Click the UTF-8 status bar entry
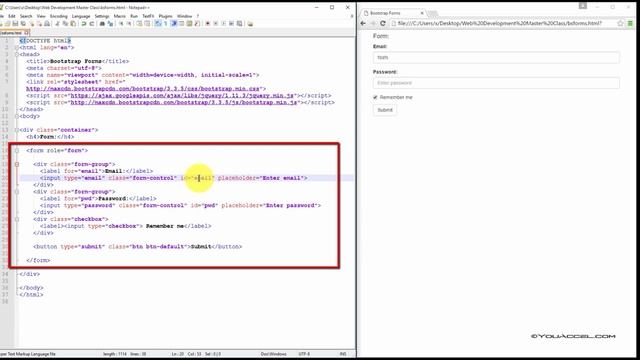The width and height of the screenshot is (640, 360). [x=304, y=354]
